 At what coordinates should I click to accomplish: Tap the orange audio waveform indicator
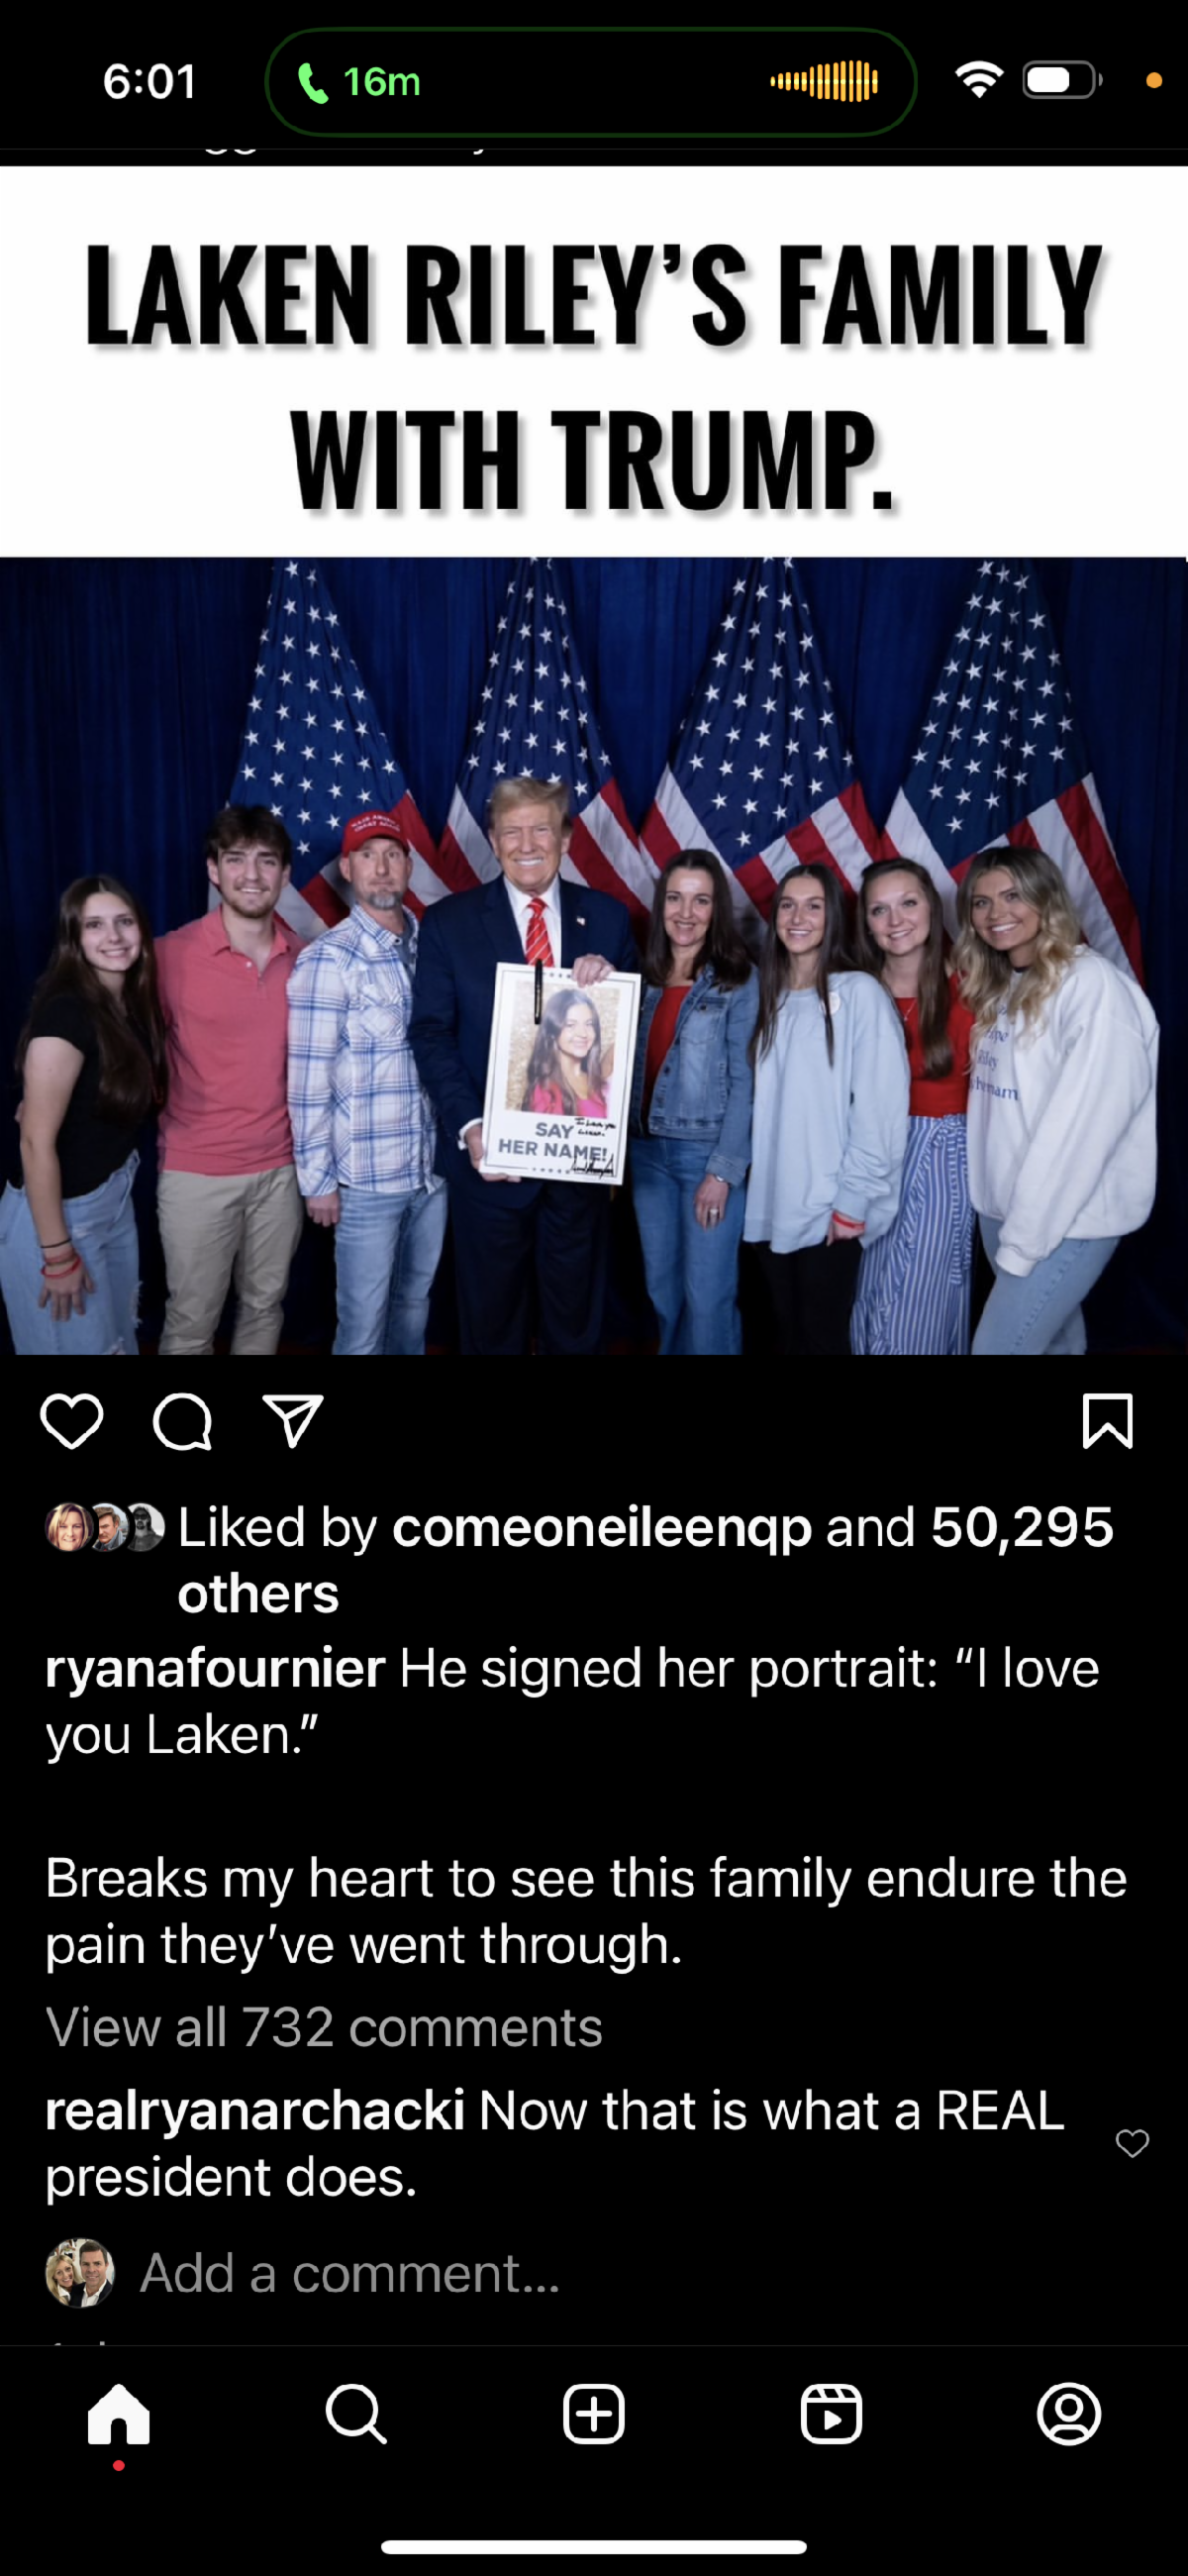[824, 82]
